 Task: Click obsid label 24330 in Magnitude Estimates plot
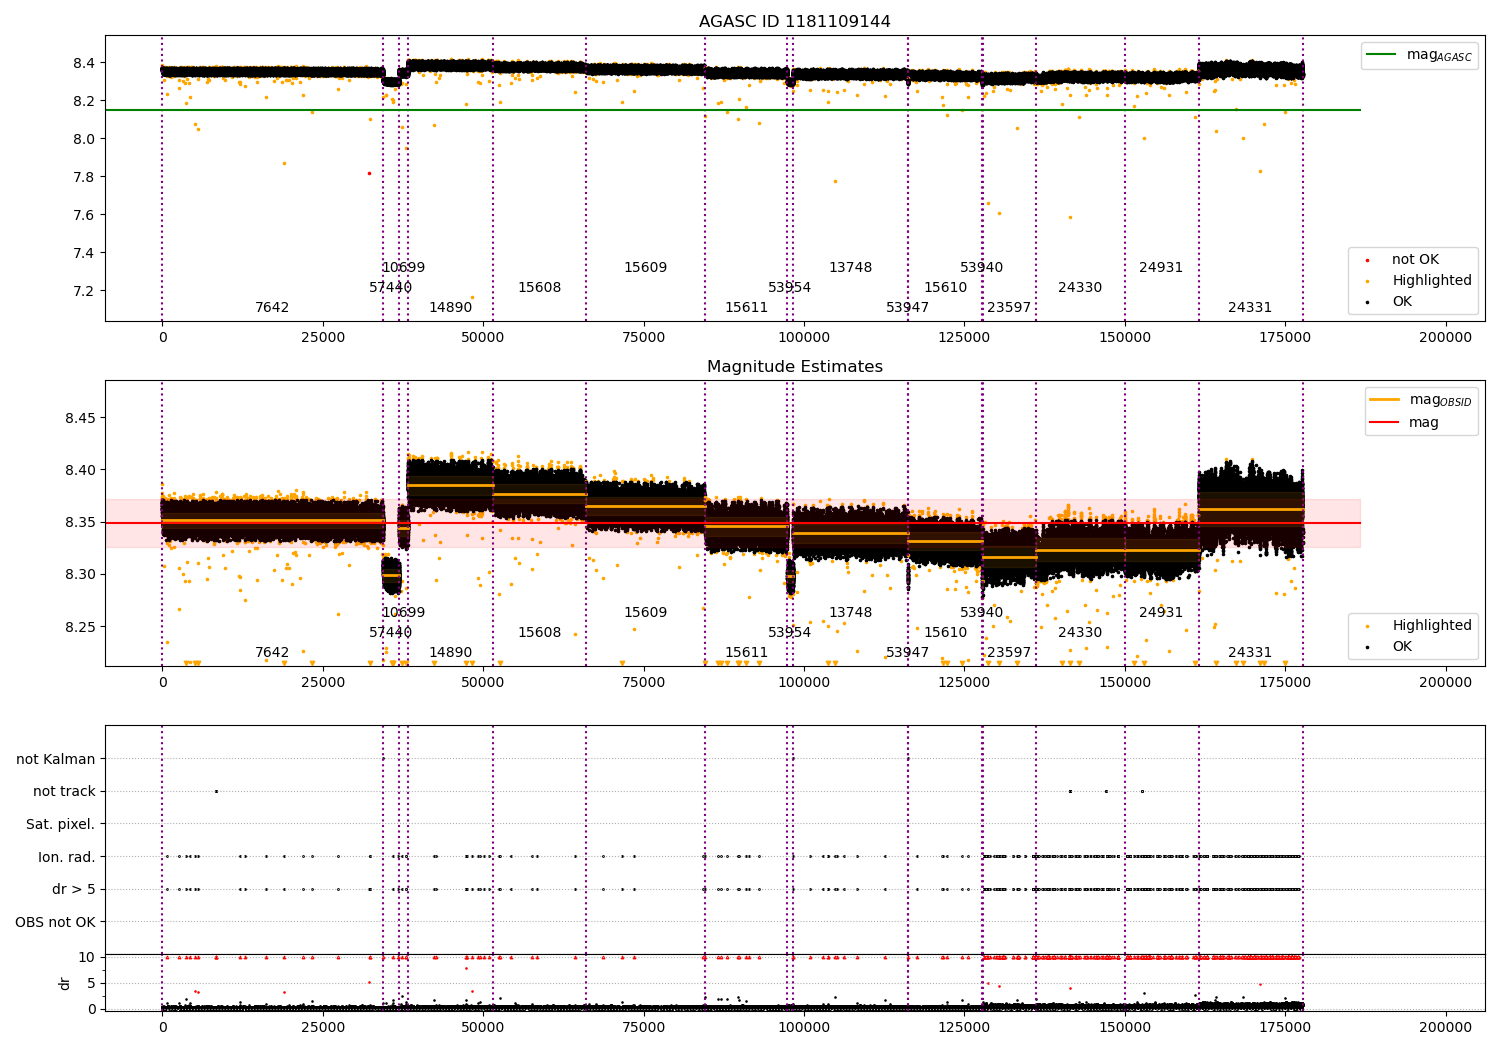[x=1080, y=632]
